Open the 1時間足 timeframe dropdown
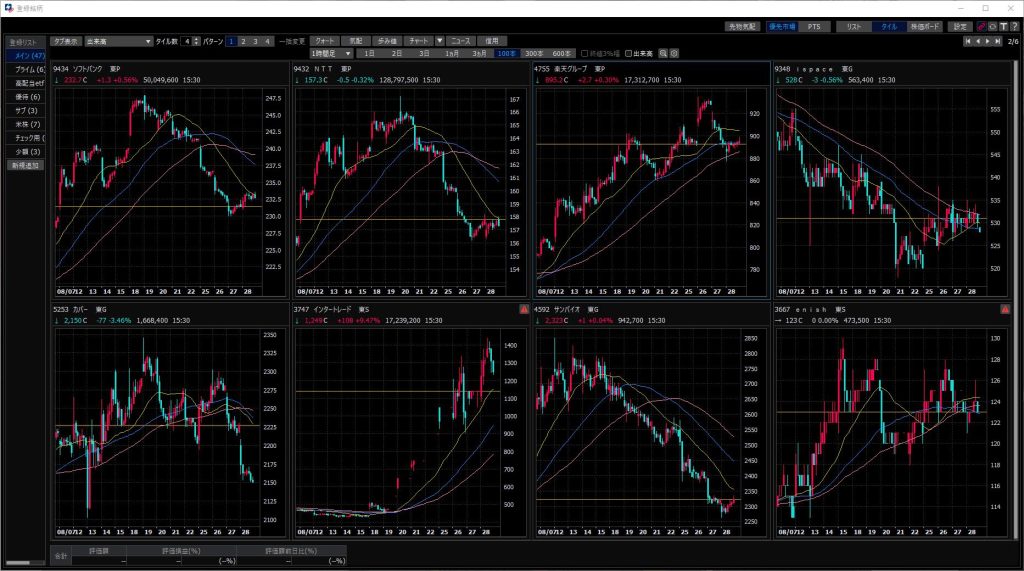 click(x=332, y=53)
